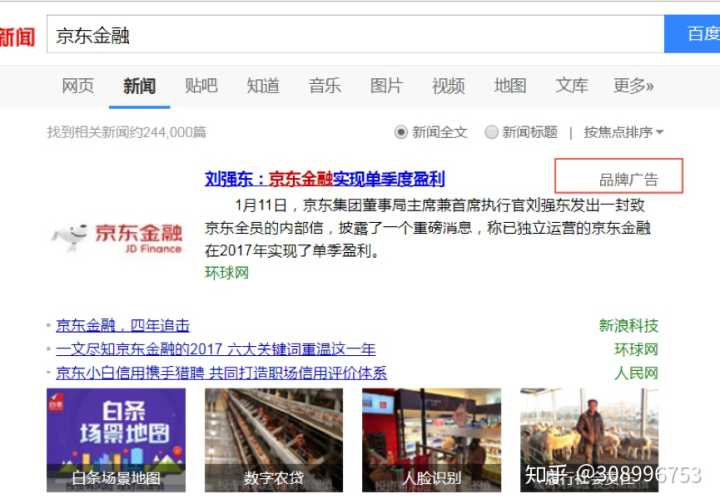The image size is (720, 504).
Task: Click the blue 百度 search button
Action: click(692, 34)
